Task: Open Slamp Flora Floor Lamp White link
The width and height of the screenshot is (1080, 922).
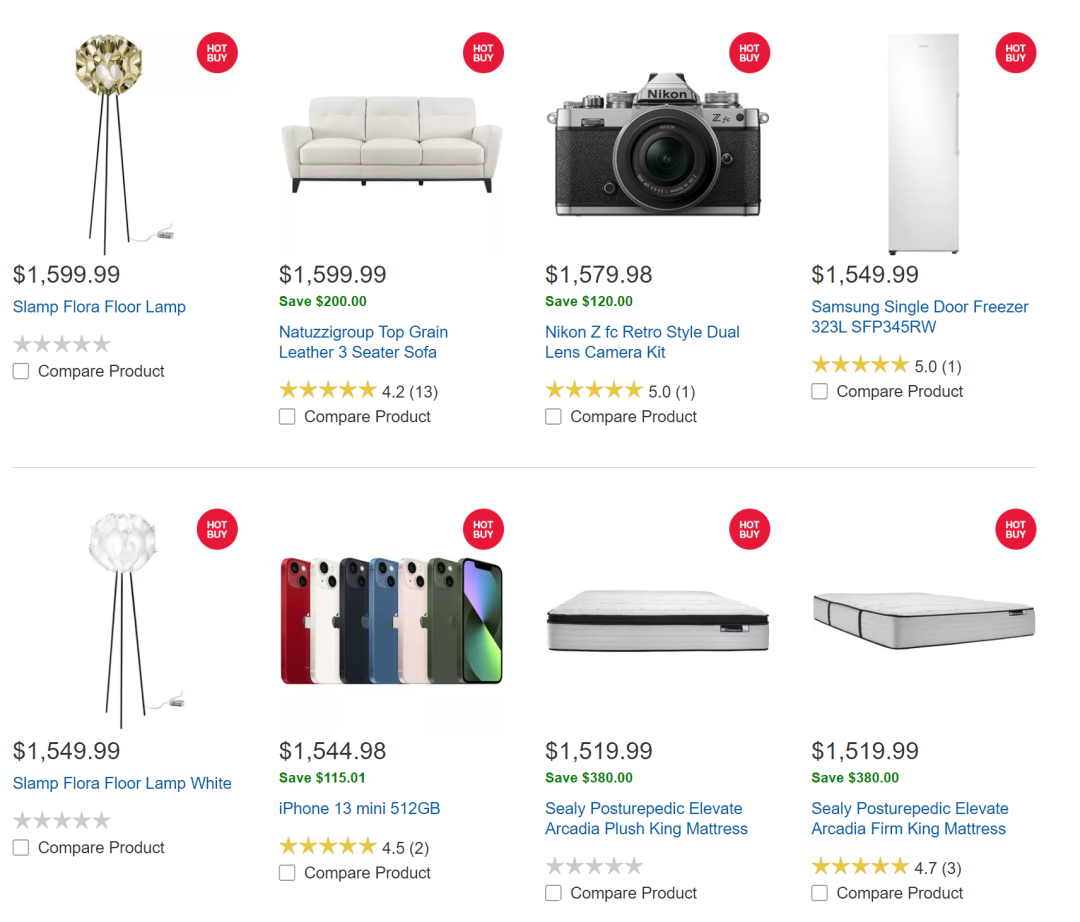Action: [x=122, y=784]
